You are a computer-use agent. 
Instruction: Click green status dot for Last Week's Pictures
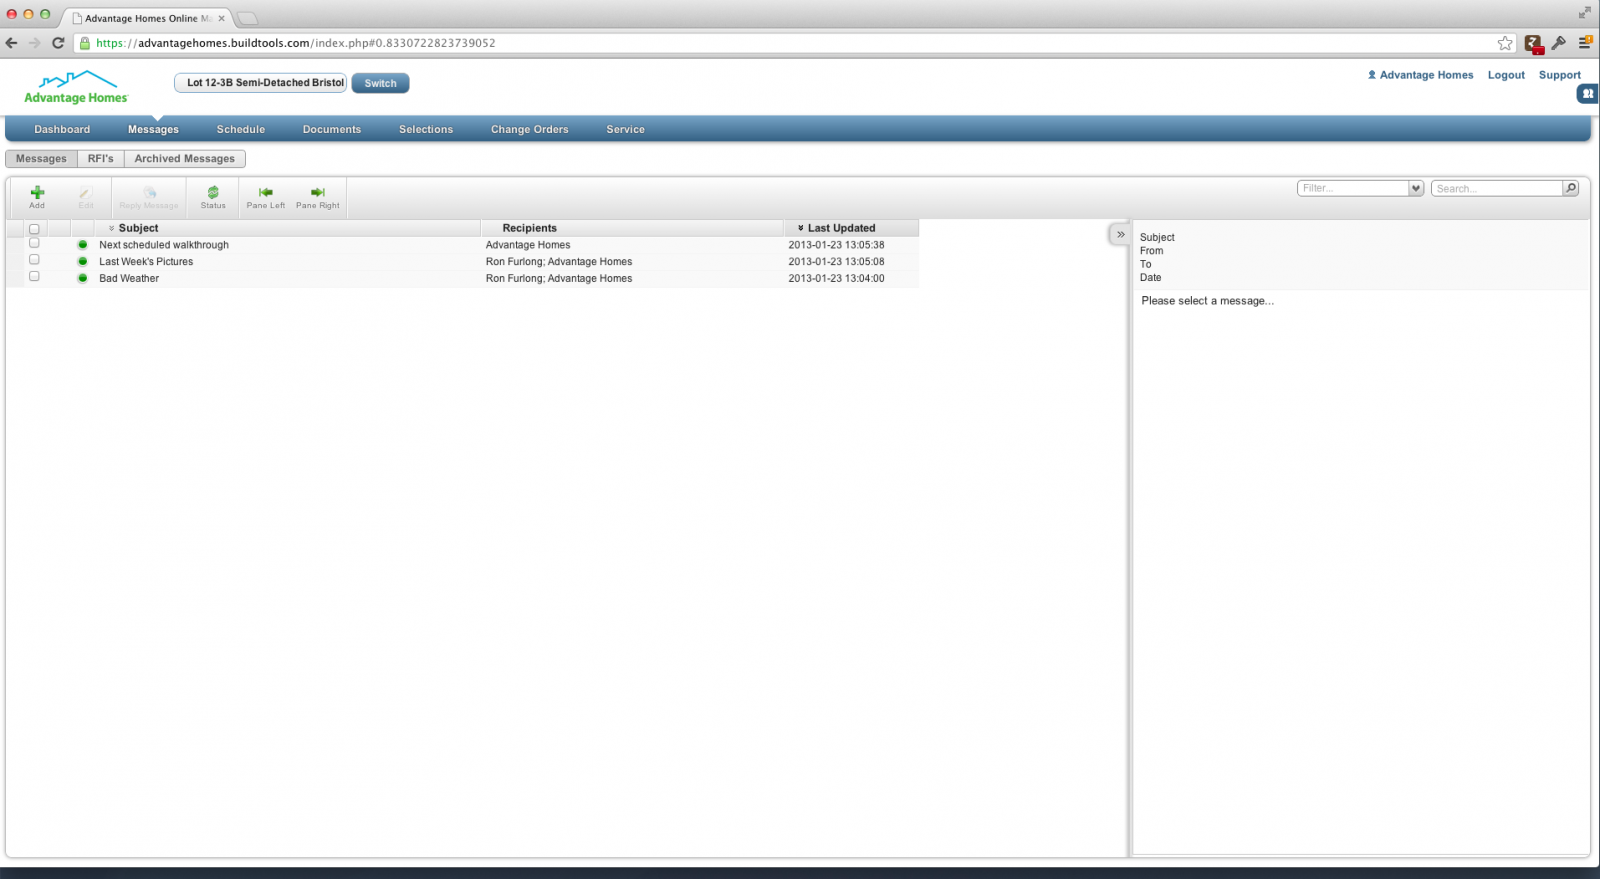pyautogui.click(x=83, y=261)
